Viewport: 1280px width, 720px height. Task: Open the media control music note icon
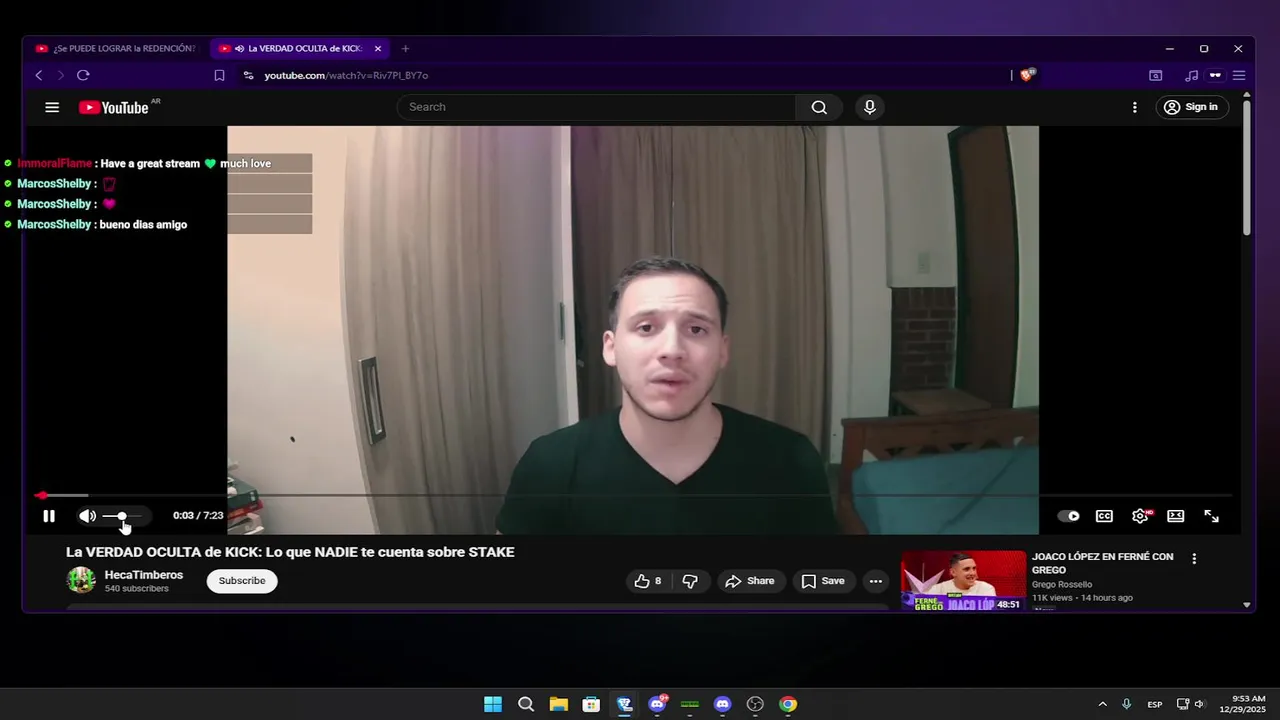1191,75
